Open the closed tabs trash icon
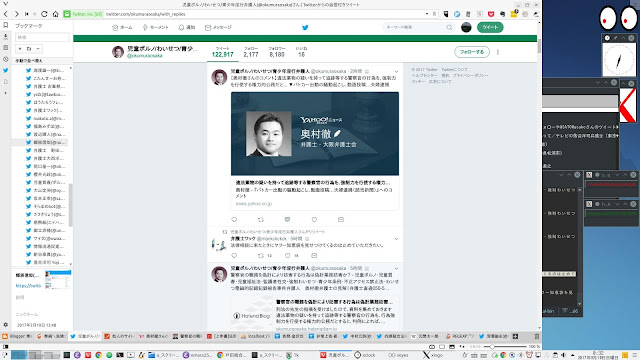 click(537, 336)
